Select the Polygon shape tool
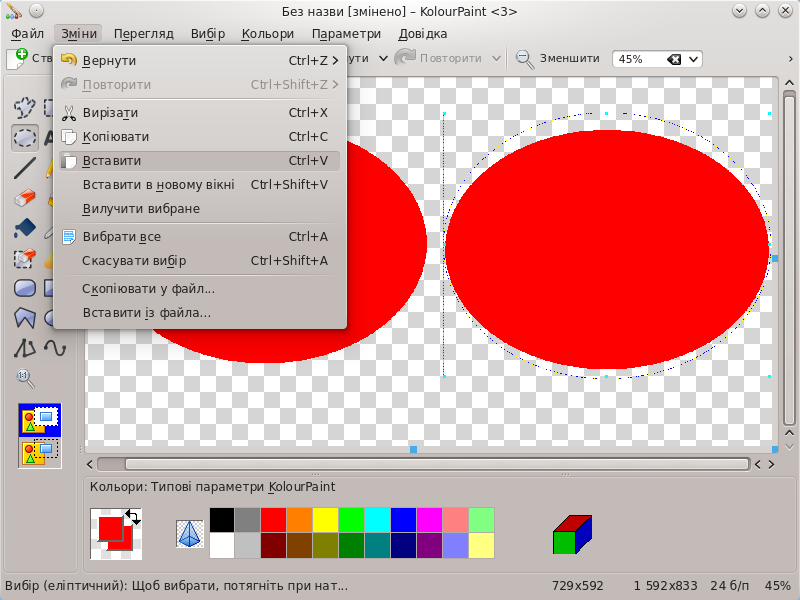Screen dimensions: 800x600 coord(24,318)
